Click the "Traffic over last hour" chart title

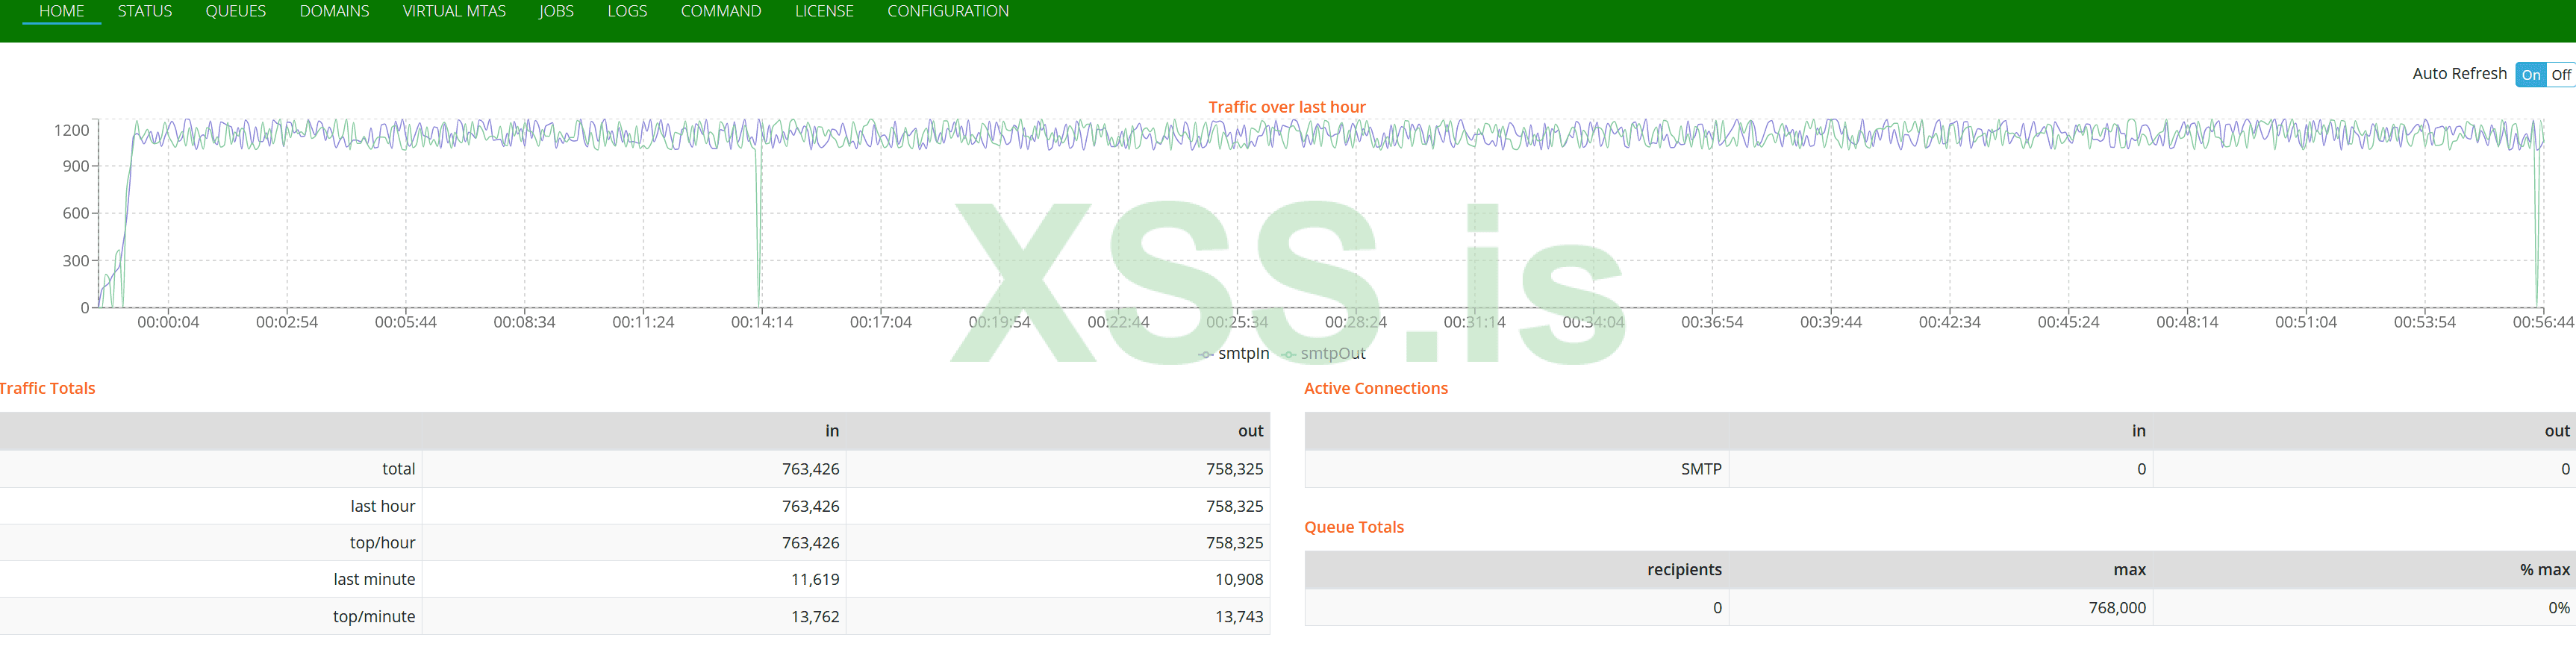1286,107
